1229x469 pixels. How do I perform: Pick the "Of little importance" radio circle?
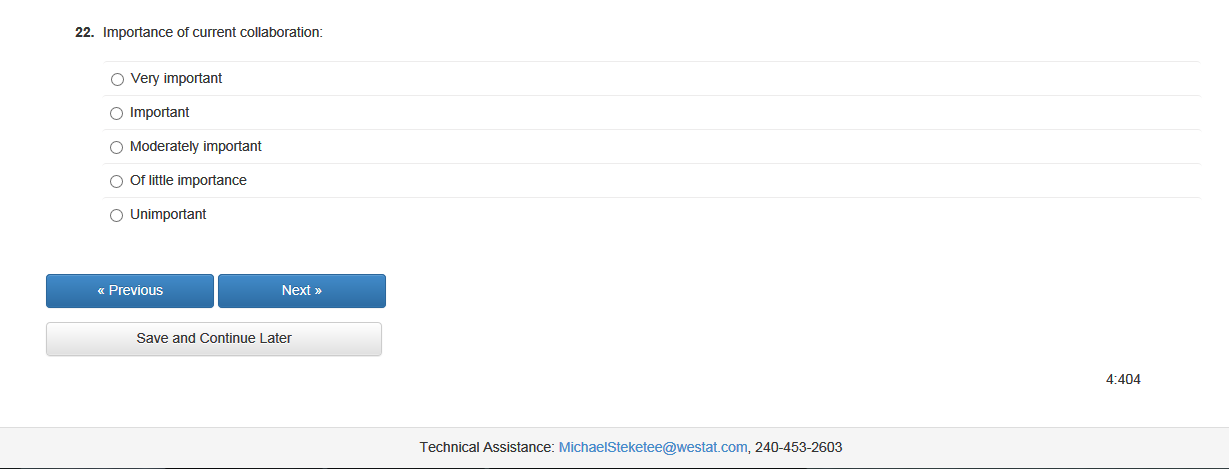117,181
